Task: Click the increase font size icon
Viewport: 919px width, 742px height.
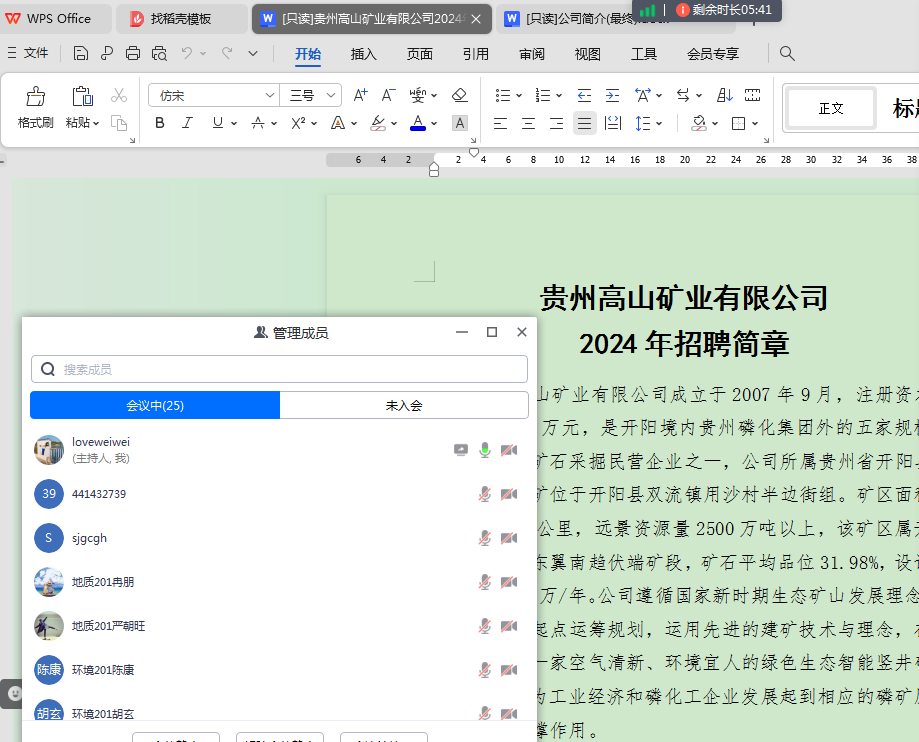Action: 361,95
